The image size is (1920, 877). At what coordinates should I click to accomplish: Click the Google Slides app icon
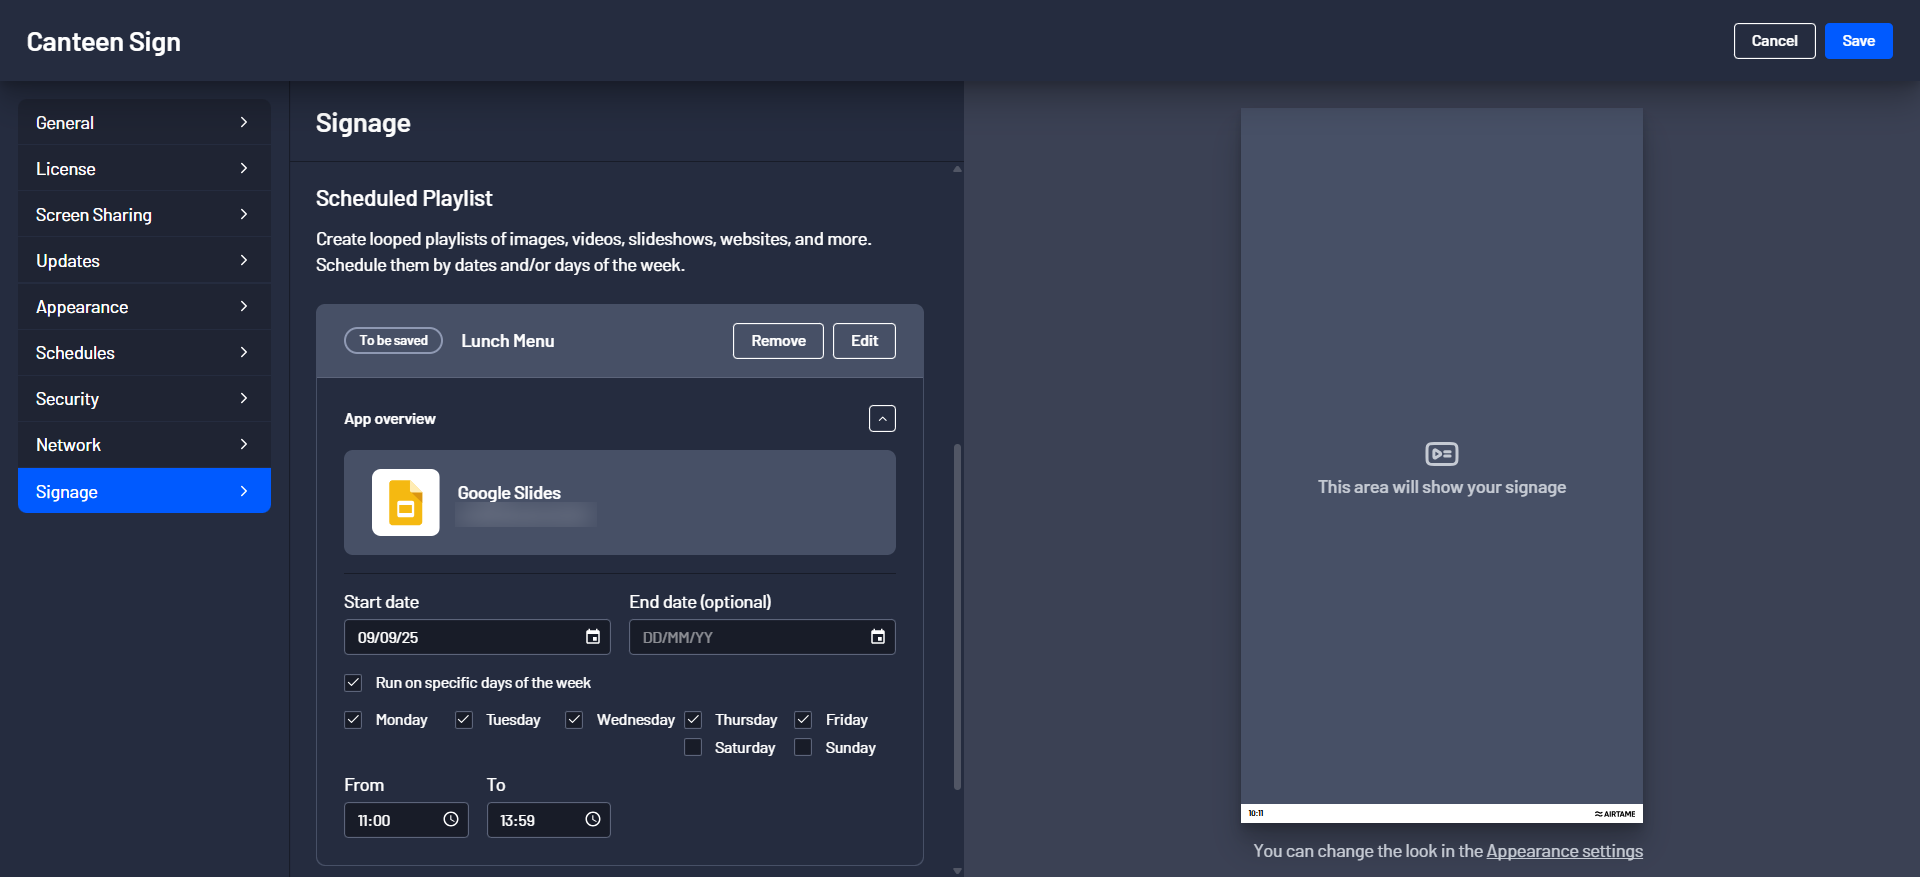[x=406, y=502]
